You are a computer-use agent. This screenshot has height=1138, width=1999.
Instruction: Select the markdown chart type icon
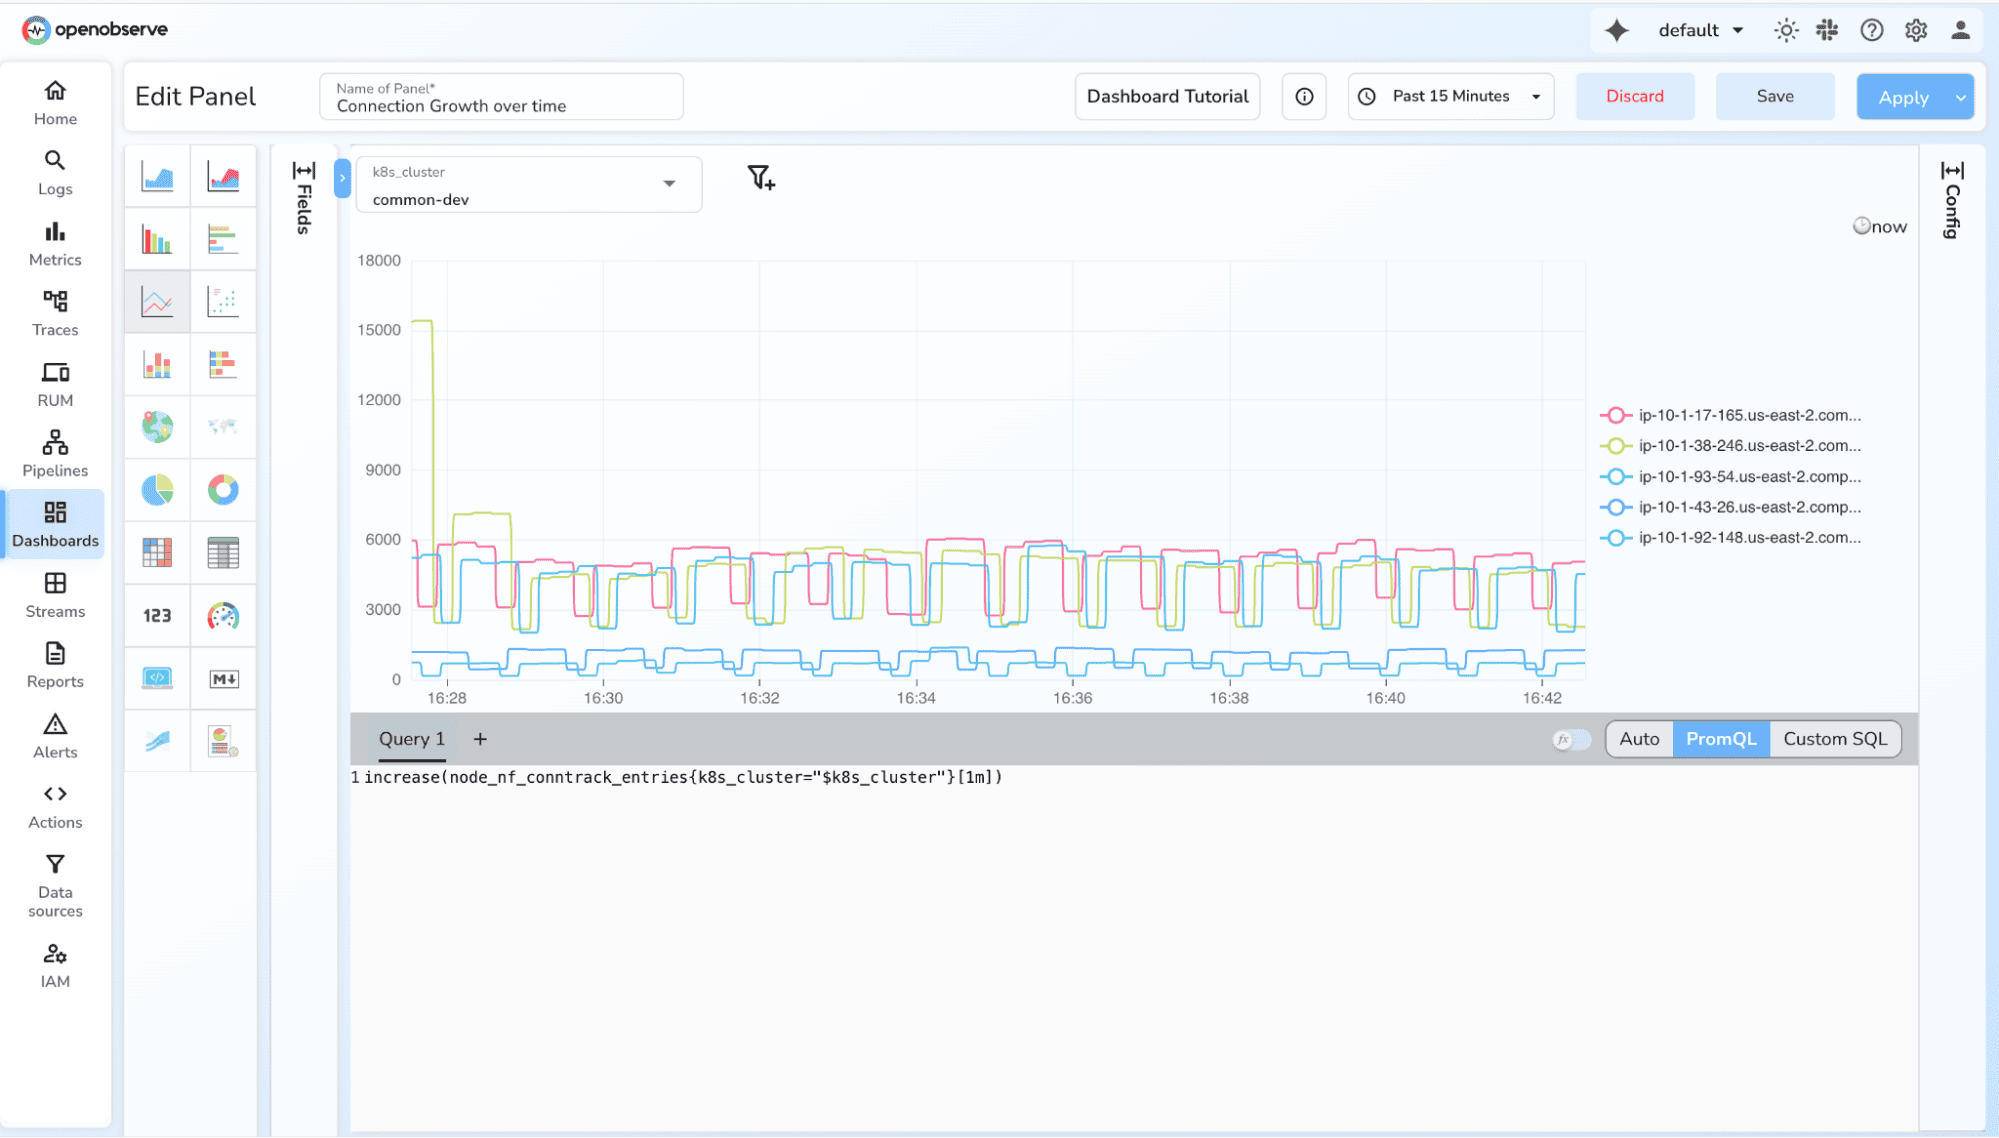pos(223,679)
